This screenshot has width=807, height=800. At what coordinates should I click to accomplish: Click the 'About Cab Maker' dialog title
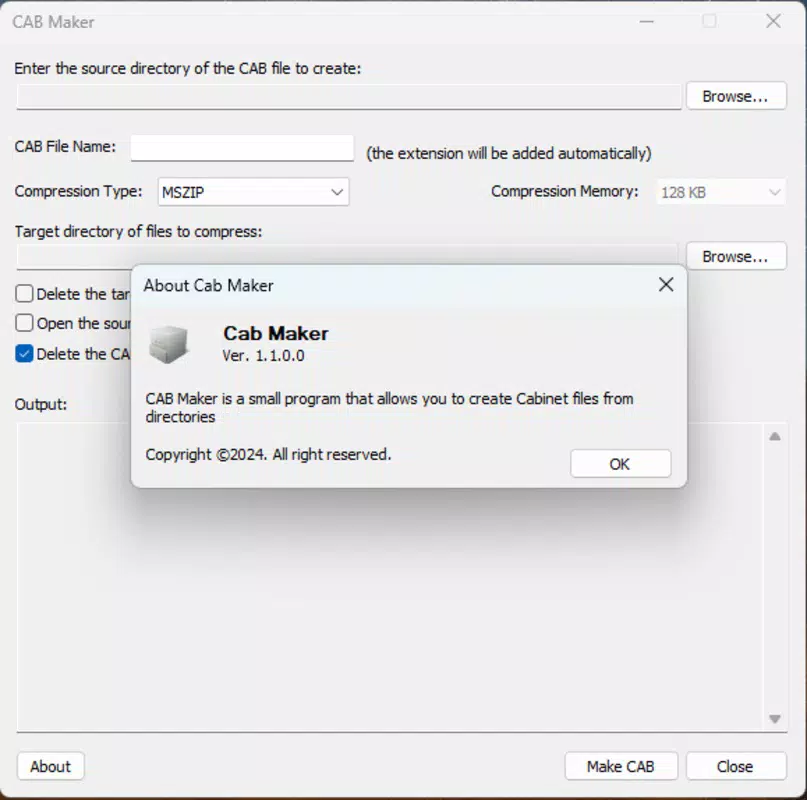[208, 286]
